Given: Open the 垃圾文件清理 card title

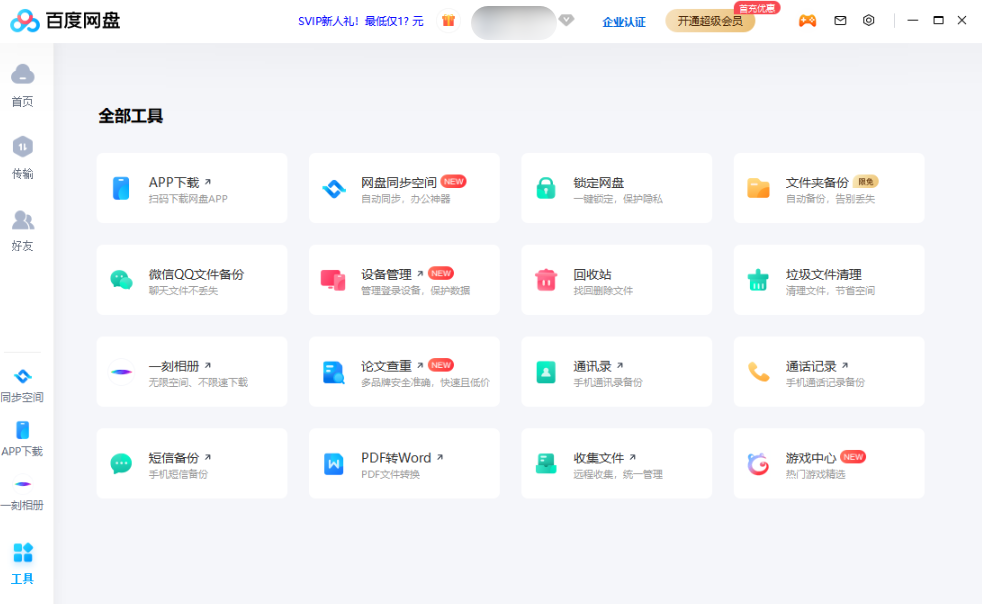Looking at the screenshot, I should 824,274.
